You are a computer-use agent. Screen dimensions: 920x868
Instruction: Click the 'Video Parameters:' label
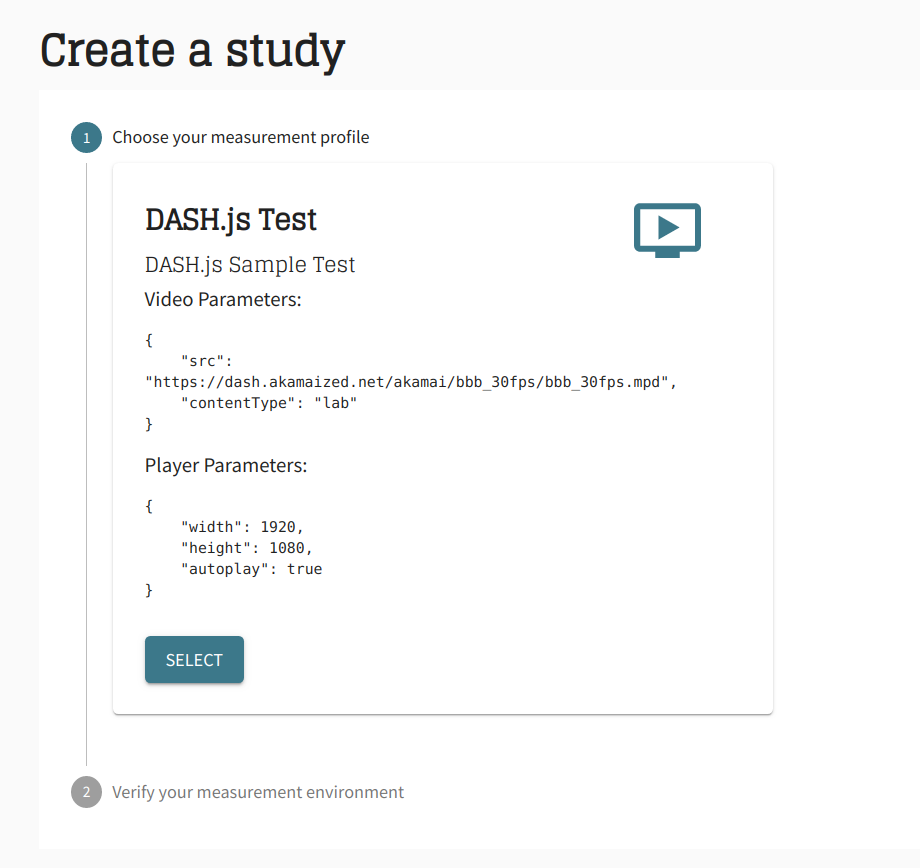click(223, 299)
